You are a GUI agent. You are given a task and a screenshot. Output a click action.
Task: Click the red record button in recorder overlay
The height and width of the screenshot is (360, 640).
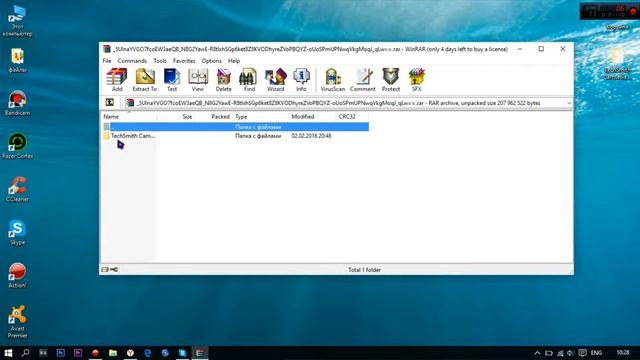pos(633,12)
